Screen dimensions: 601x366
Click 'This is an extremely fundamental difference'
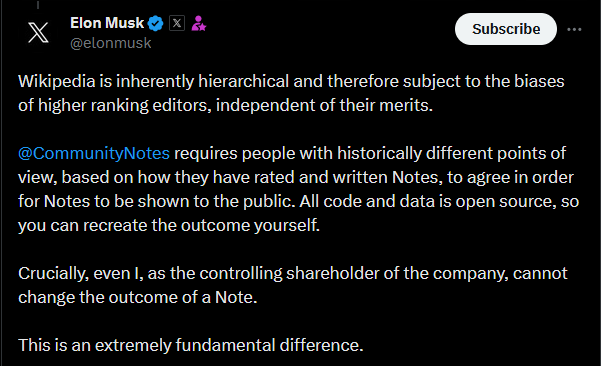point(190,345)
